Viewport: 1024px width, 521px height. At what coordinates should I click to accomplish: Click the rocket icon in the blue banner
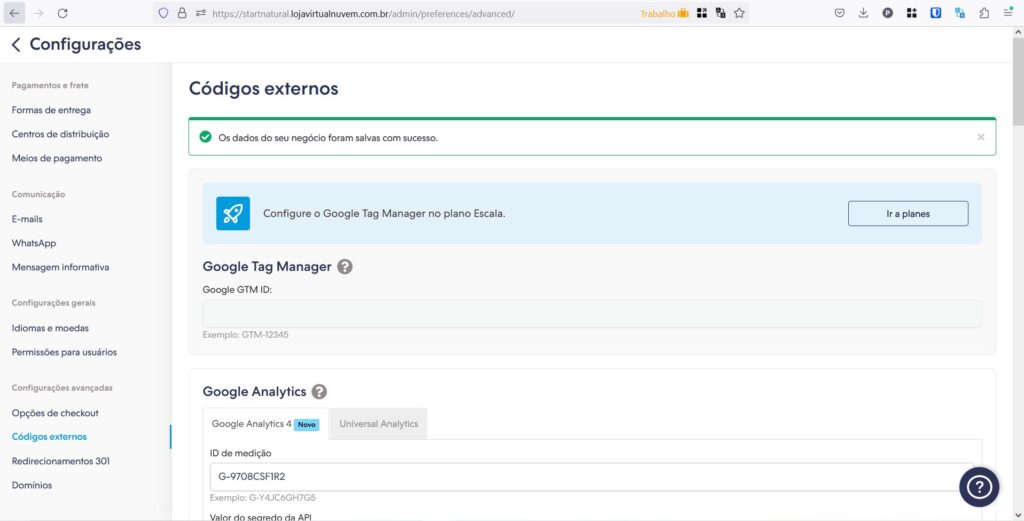(233, 213)
